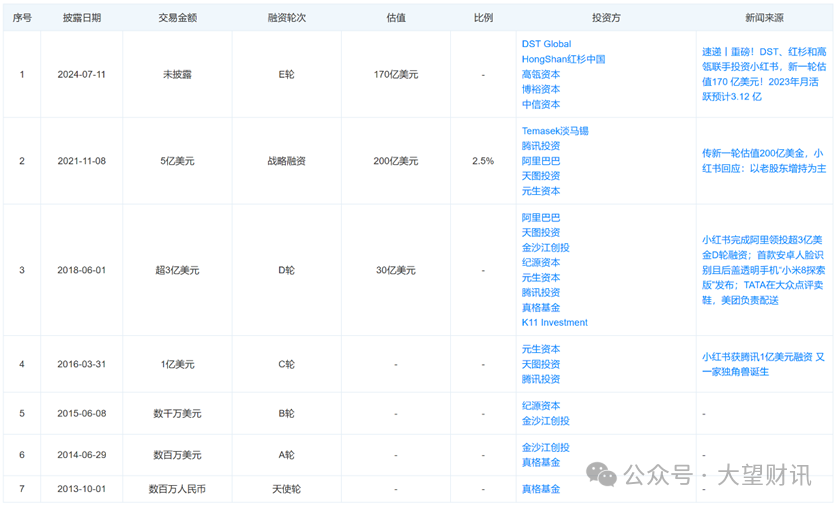This screenshot has height=509, width=839.
Task: Click 金沙江创投 in the 2015-06-08 row
Action: click(546, 421)
